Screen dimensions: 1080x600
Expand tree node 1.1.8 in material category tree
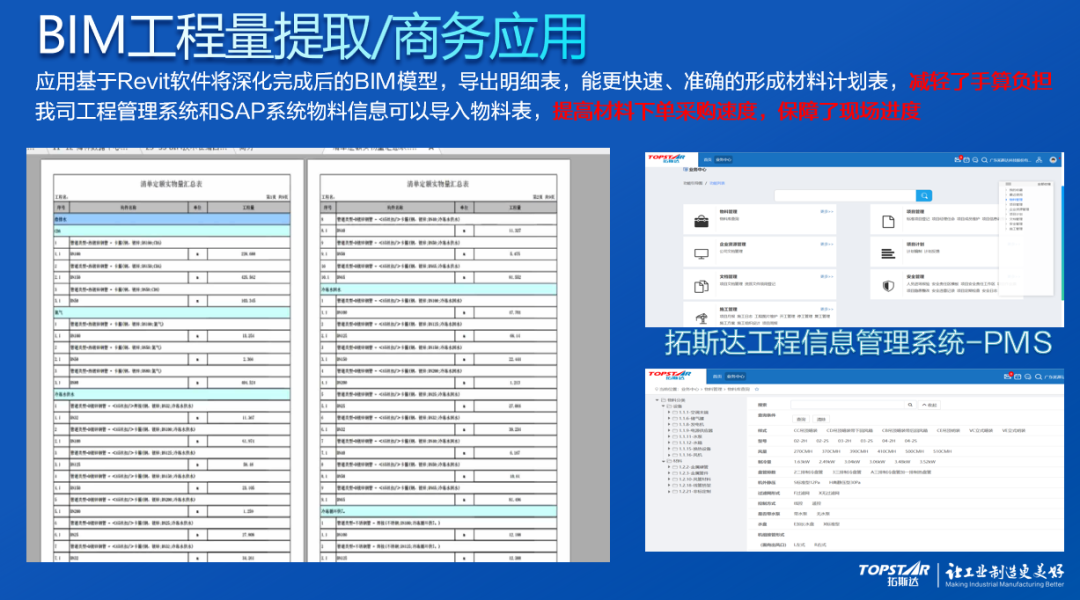pos(669,424)
